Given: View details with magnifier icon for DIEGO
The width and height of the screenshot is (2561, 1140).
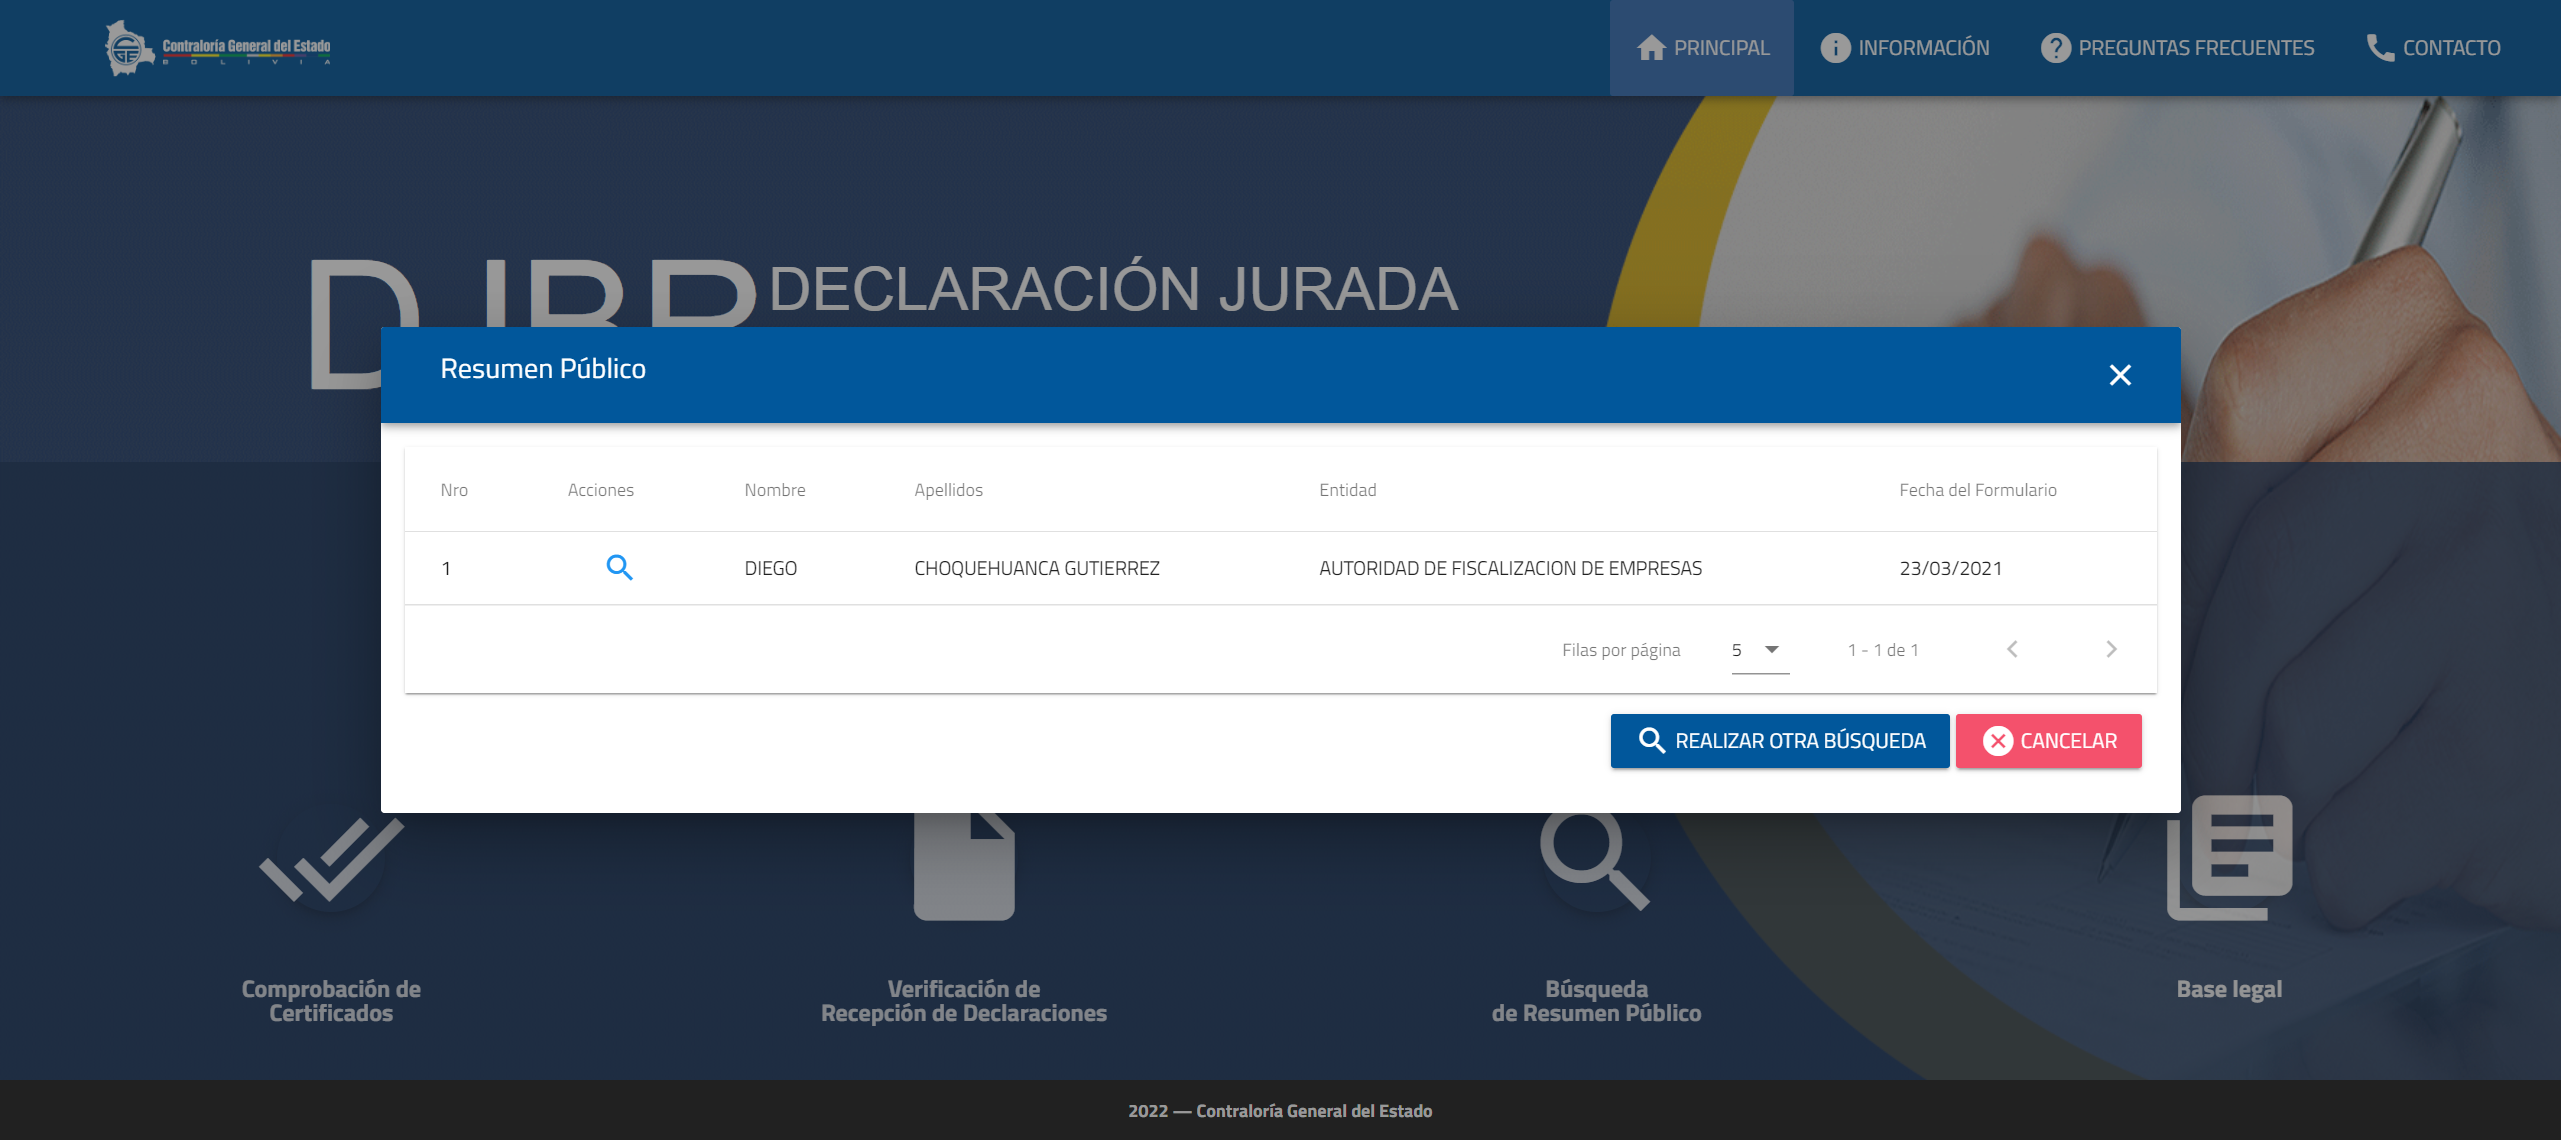Looking at the screenshot, I should click(620, 568).
